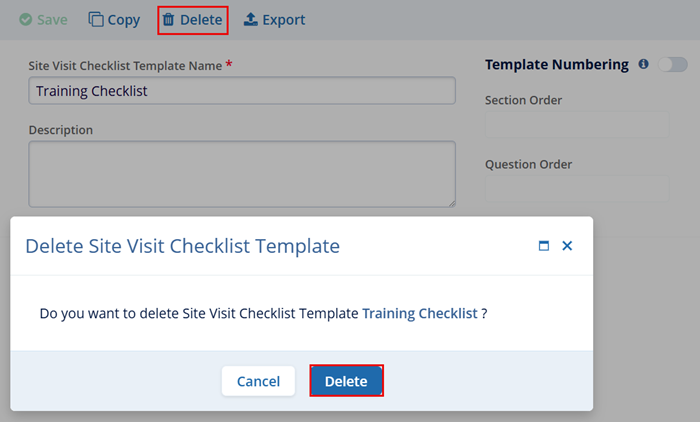This screenshot has width=700, height=422.
Task: Open the Training Checklist link in dialog message
Action: click(x=419, y=313)
